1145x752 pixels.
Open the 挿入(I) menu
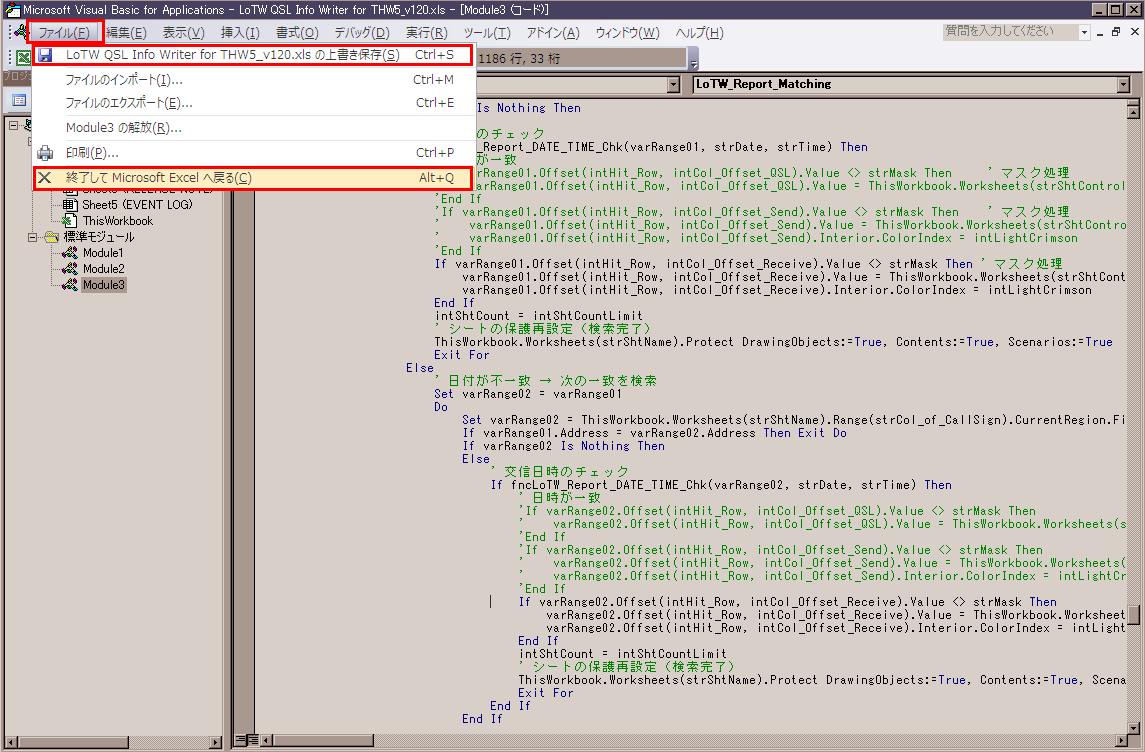tap(240, 33)
